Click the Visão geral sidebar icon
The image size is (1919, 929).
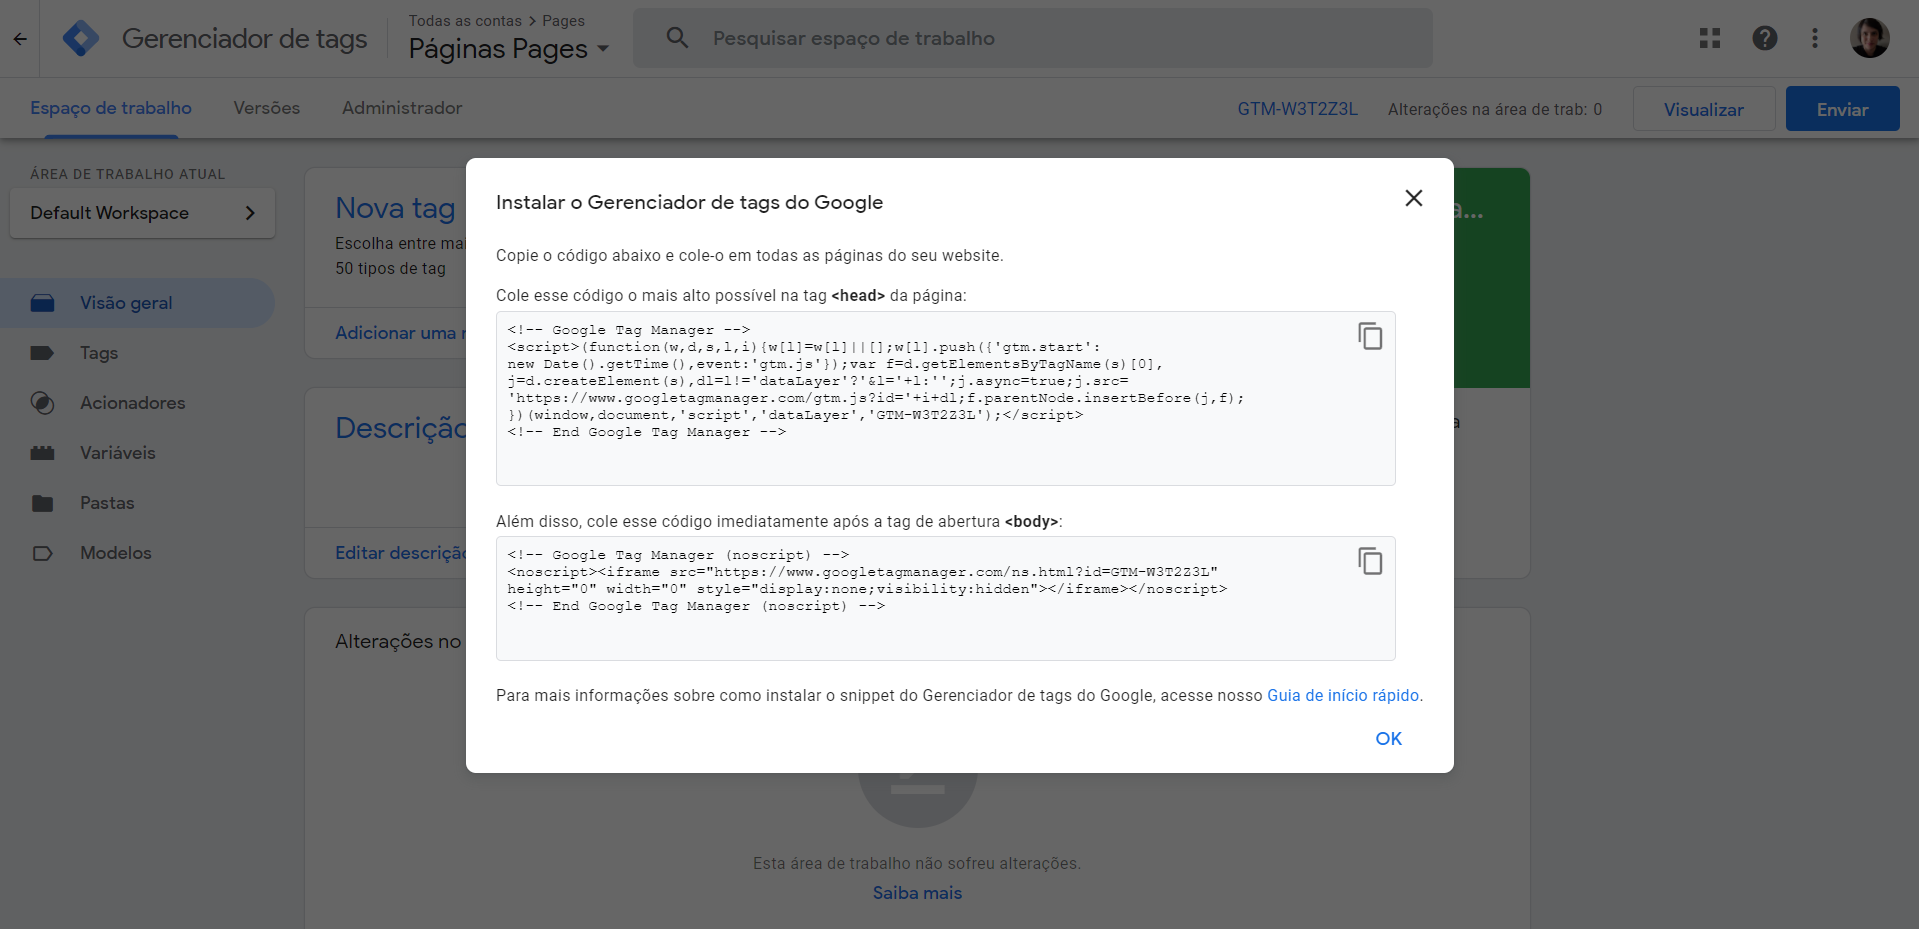[42, 303]
